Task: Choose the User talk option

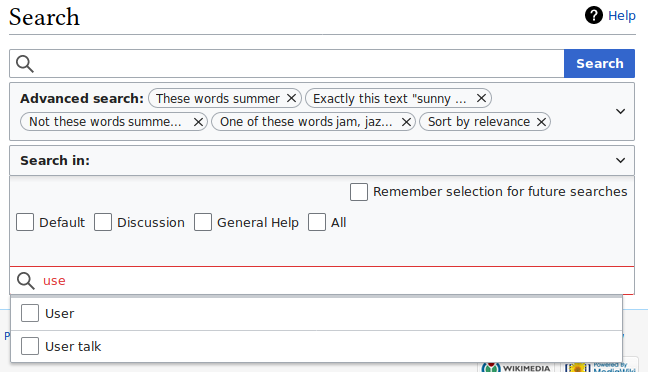Action: (x=317, y=346)
